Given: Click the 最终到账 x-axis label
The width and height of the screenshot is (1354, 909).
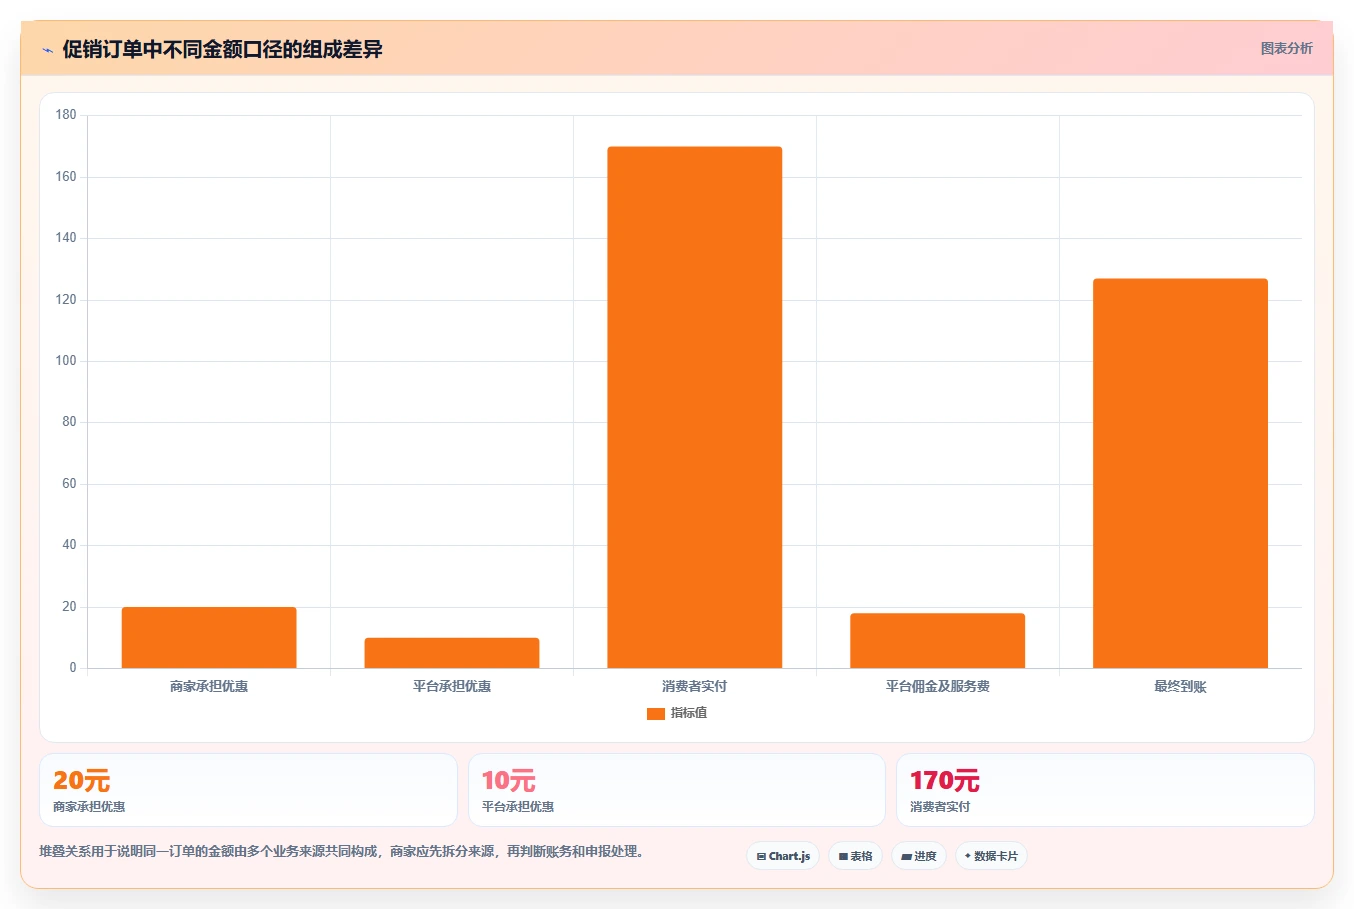Looking at the screenshot, I should [1180, 686].
